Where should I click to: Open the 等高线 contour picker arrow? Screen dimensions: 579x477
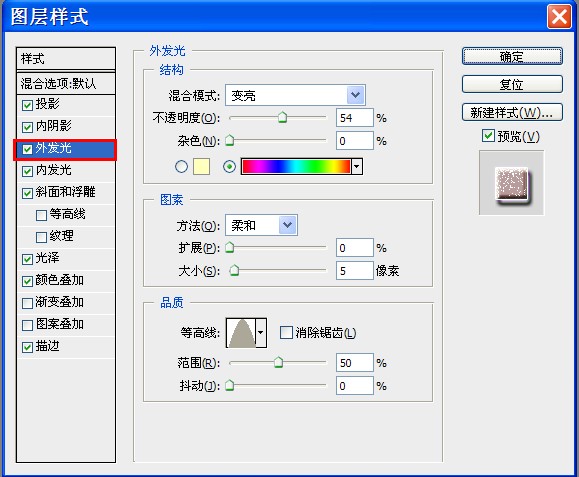click(x=261, y=333)
